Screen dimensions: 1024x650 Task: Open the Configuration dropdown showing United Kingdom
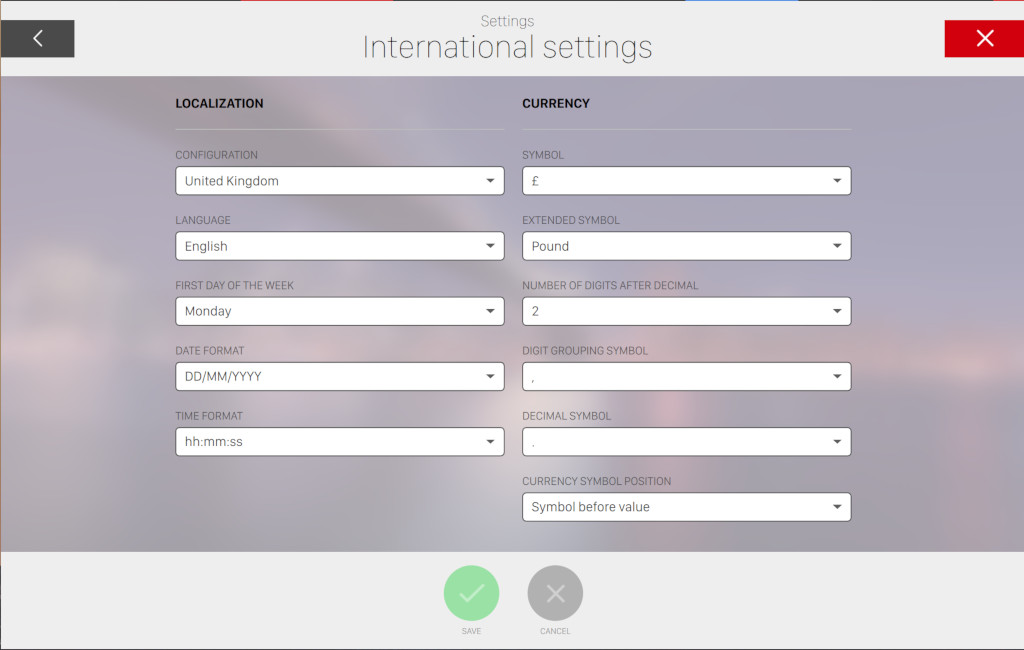pos(339,181)
